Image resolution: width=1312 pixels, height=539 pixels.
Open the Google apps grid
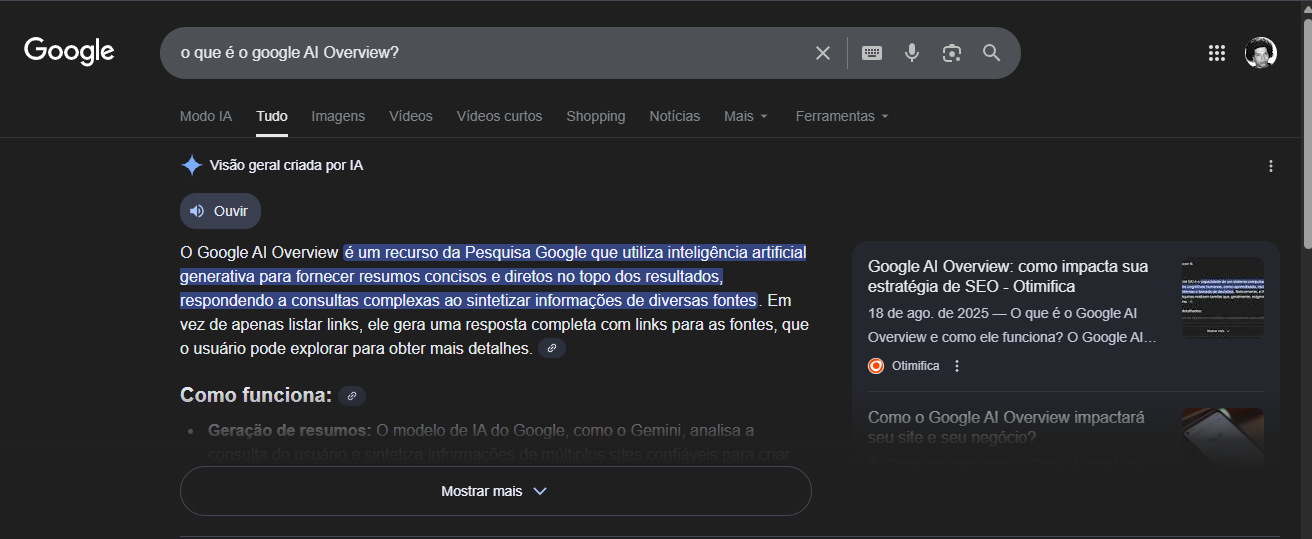click(x=1217, y=53)
